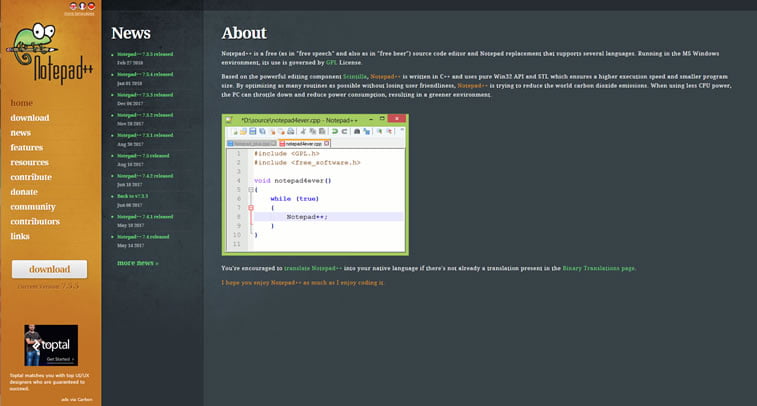This screenshot has height=406, width=757.
Task: Click the save icon in screenshot toolbar
Action: point(252,131)
